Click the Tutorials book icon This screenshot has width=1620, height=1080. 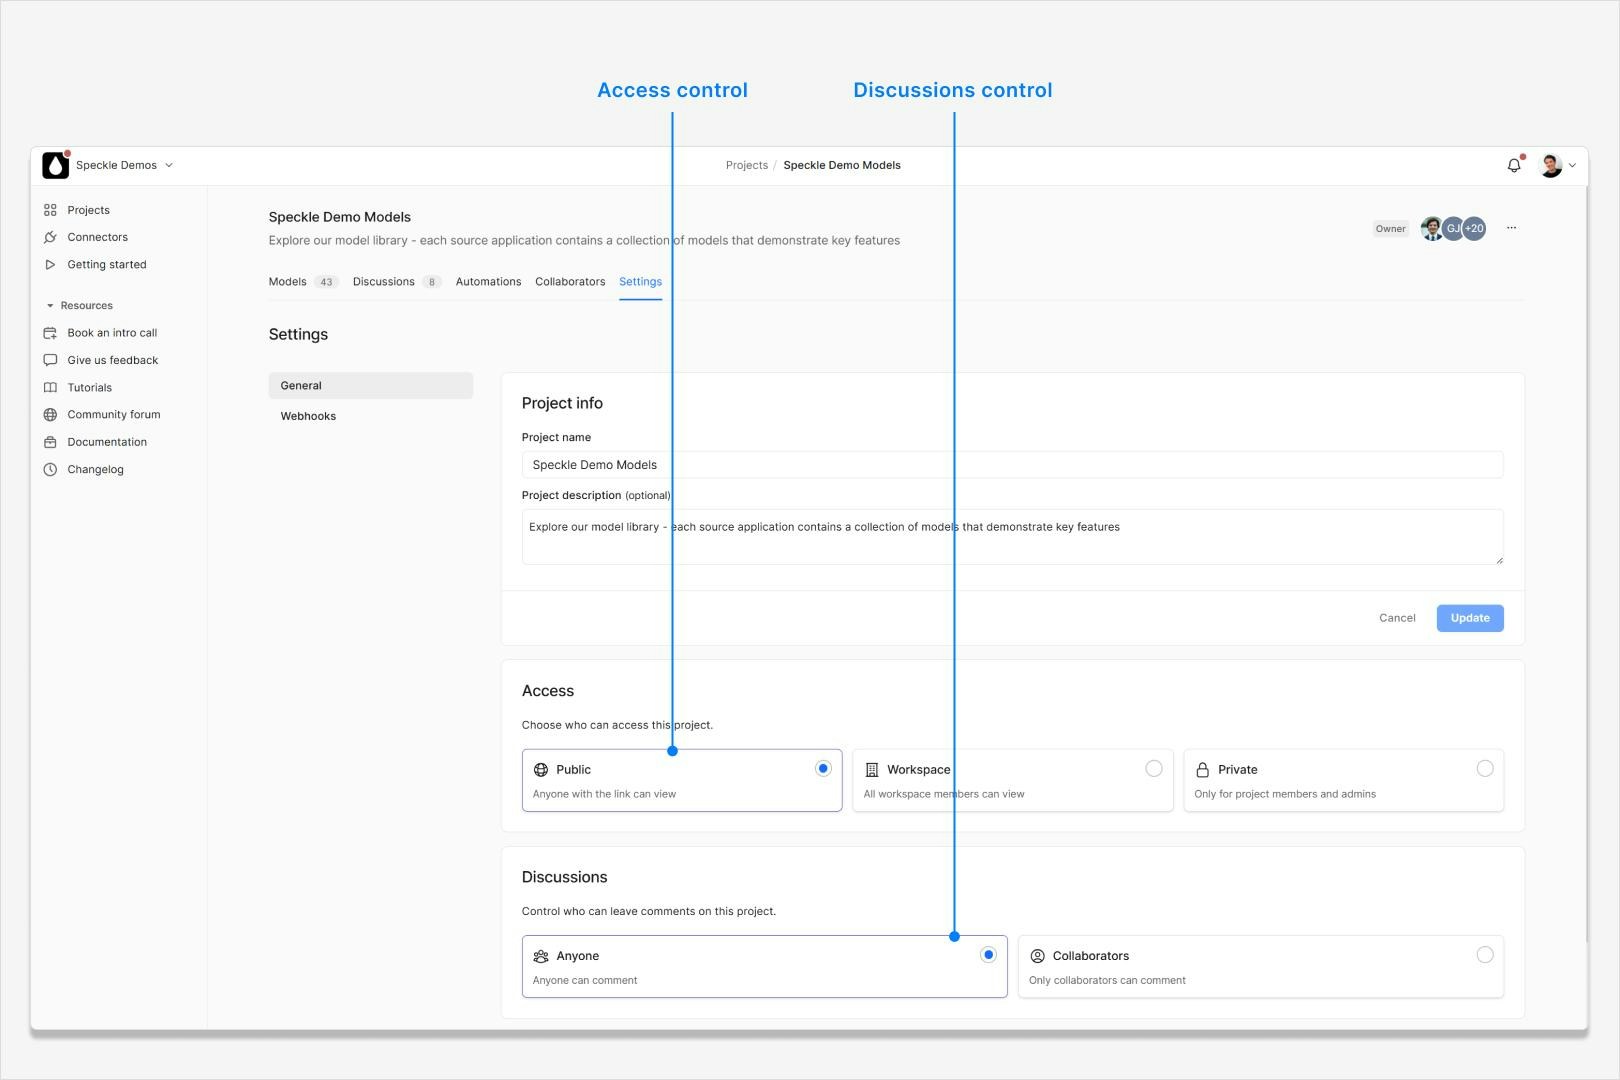click(50, 387)
